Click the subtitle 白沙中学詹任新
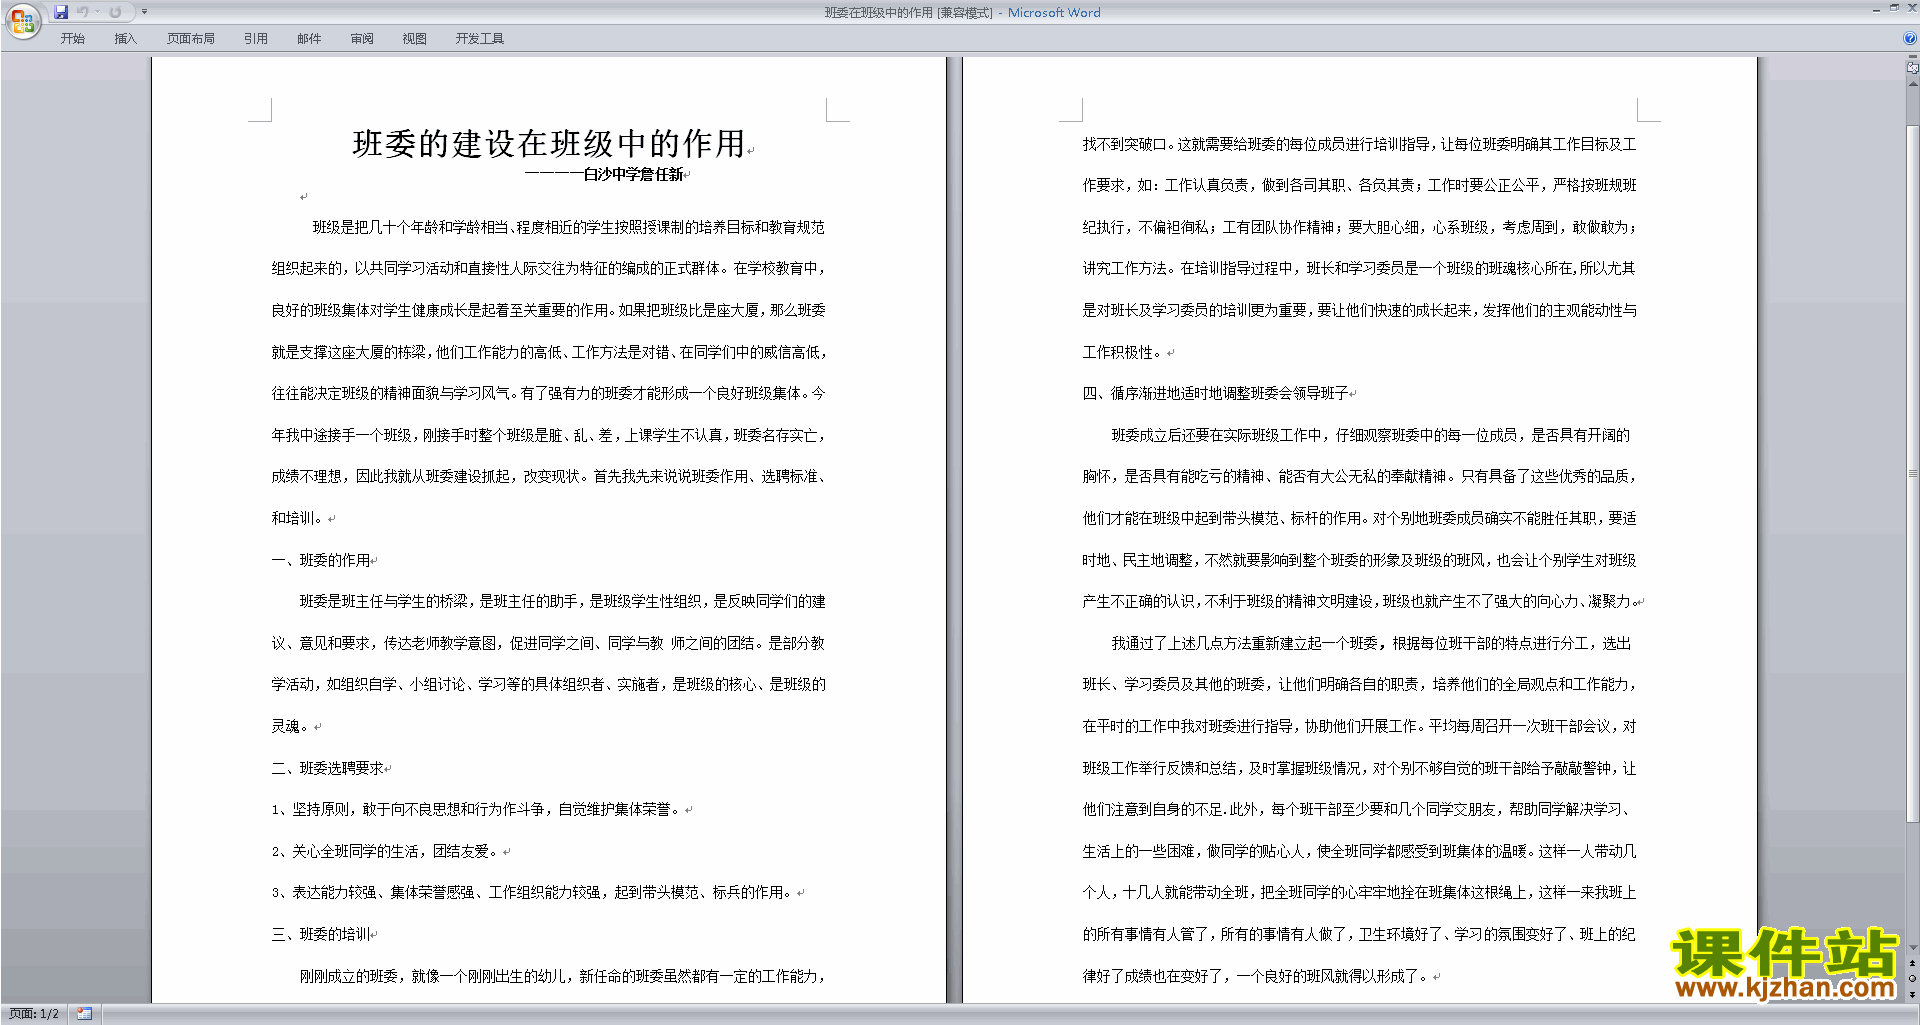 [x=633, y=174]
